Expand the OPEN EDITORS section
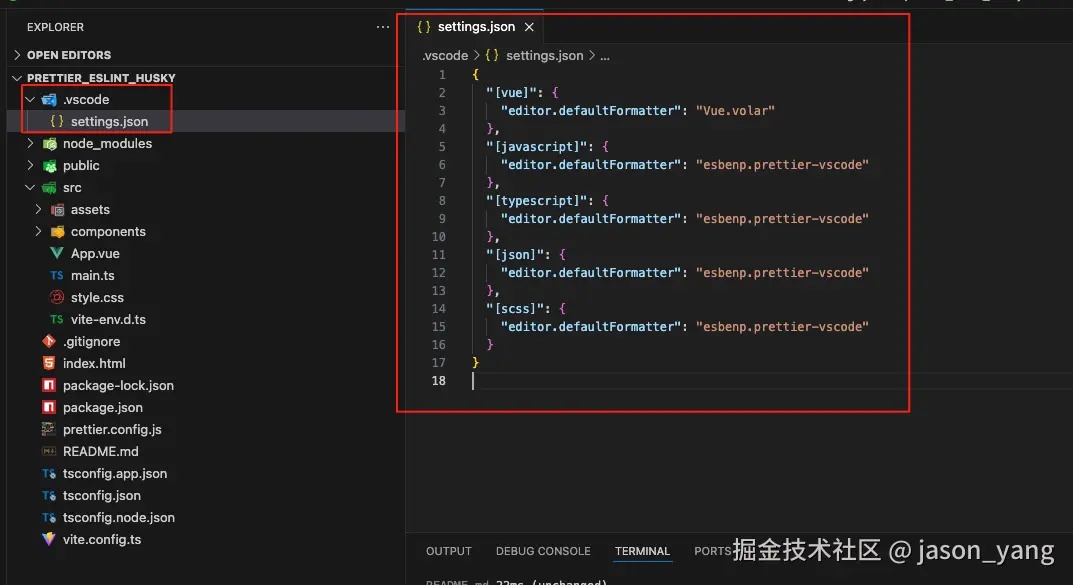This screenshot has height=585, width=1073. [x=17, y=55]
